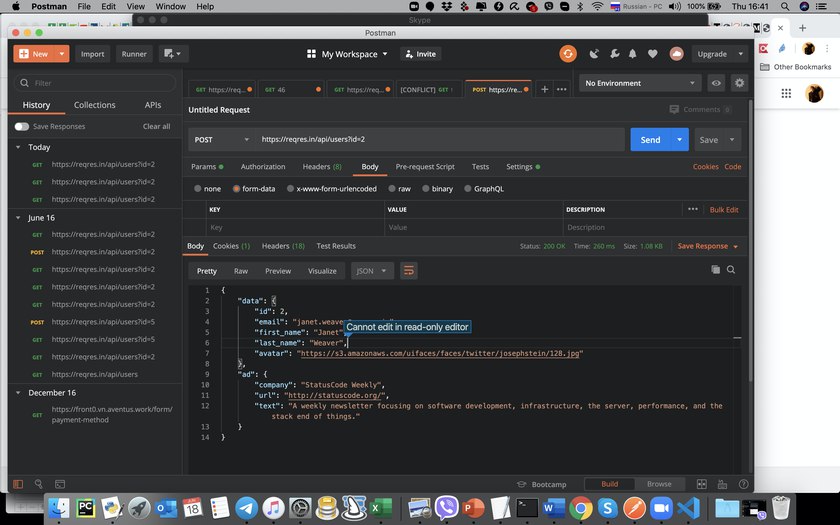Open the keyboard shortcuts icon
This screenshot has width=840, height=525.
click(723, 484)
